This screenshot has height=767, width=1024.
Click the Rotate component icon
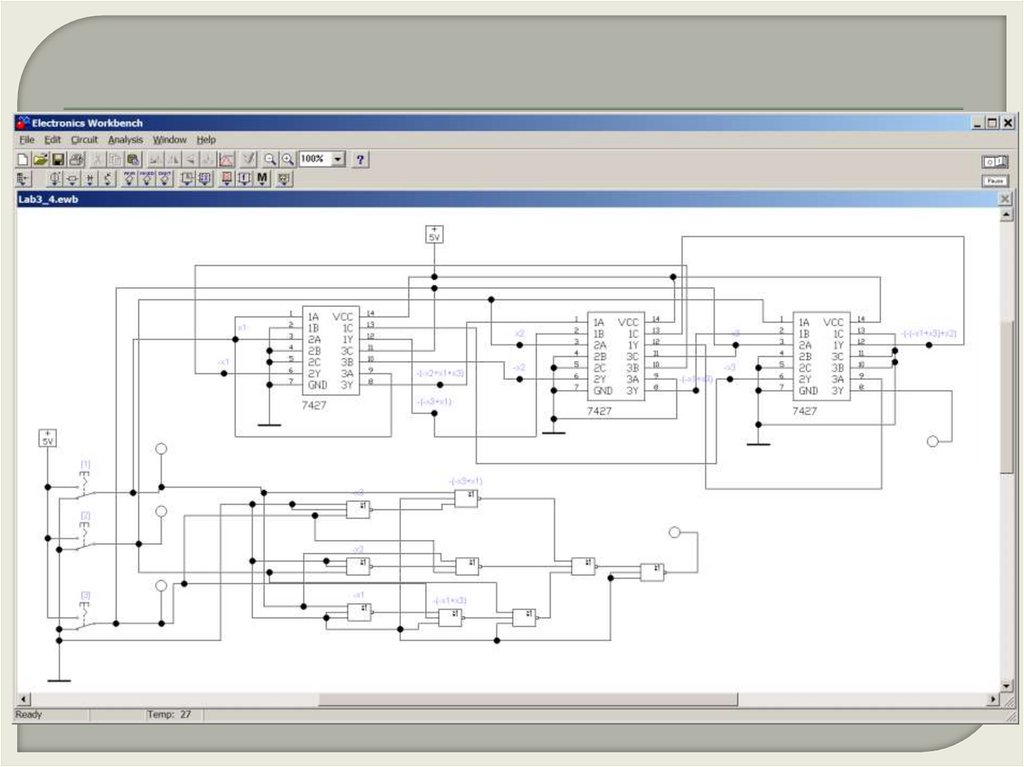tap(155, 159)
